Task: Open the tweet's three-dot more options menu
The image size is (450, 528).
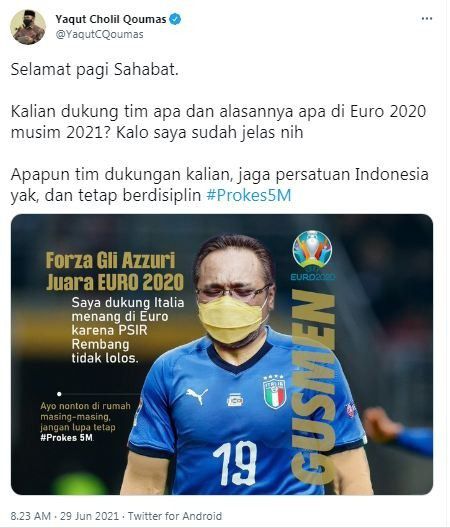Action: [x=427, y=19]
